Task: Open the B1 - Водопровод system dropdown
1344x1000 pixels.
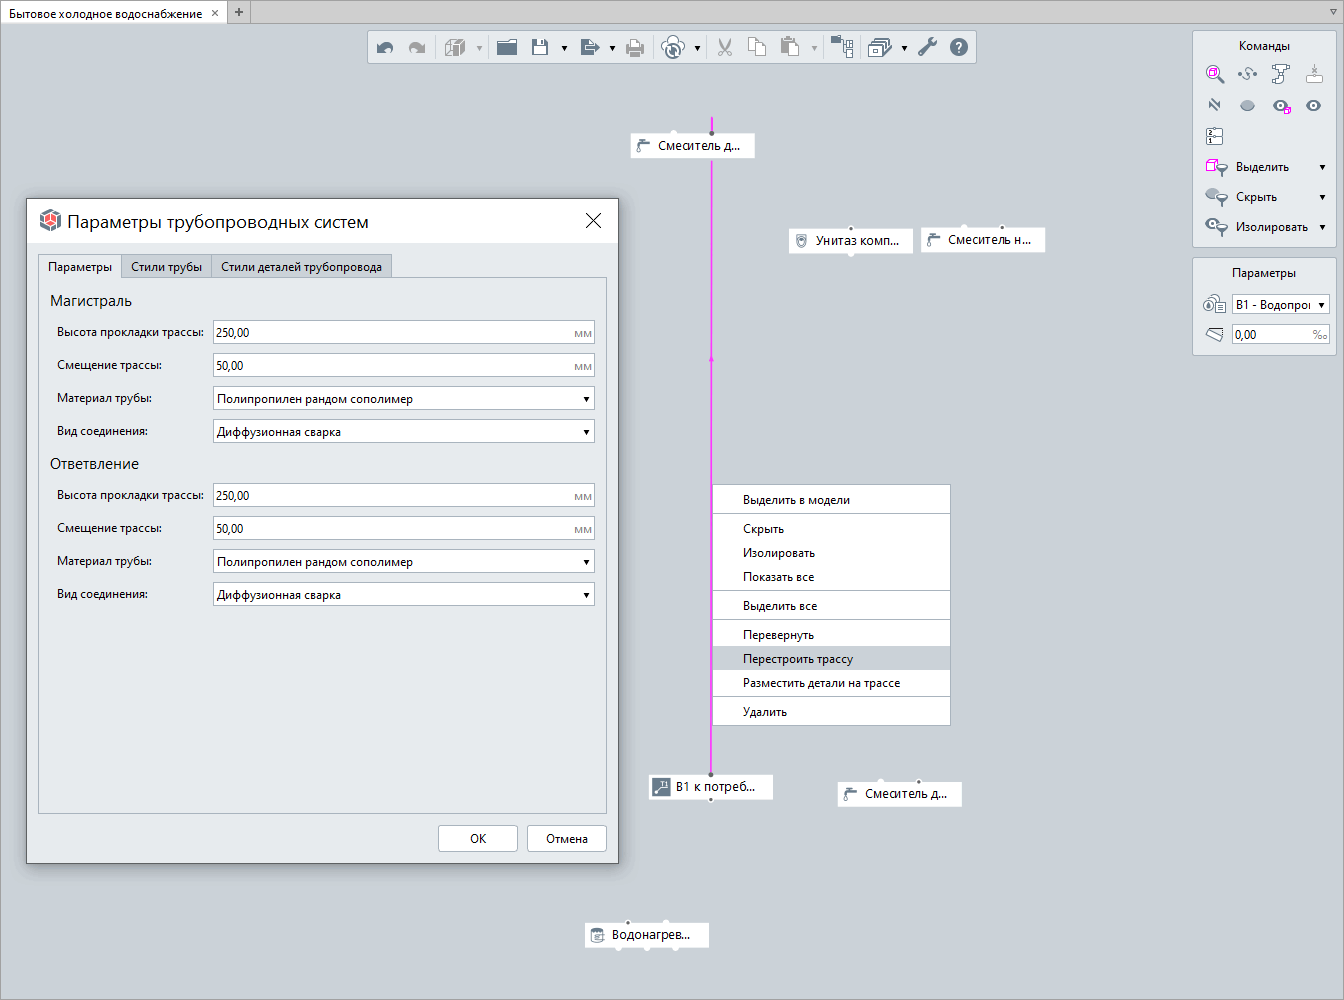Action: pos(1280,304)
